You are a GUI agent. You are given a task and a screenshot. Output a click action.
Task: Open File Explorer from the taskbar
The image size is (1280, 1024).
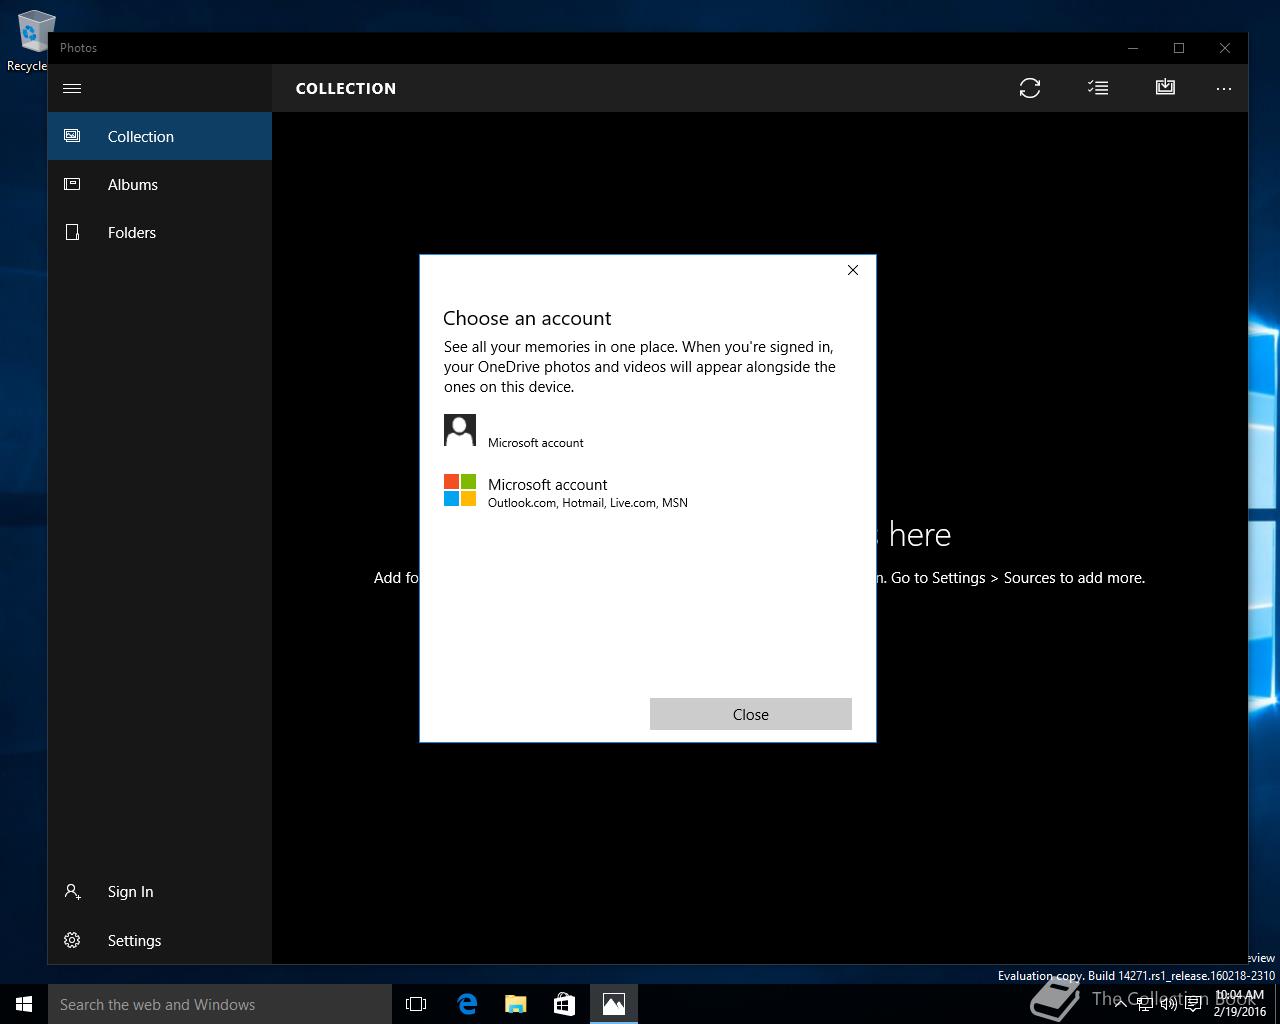[x=516, y=1004]
